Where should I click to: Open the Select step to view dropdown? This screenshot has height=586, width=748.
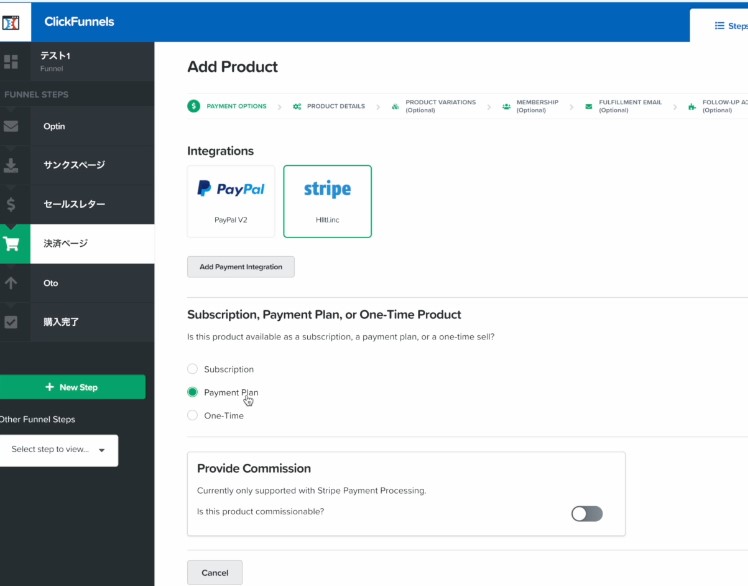point(59,450)
